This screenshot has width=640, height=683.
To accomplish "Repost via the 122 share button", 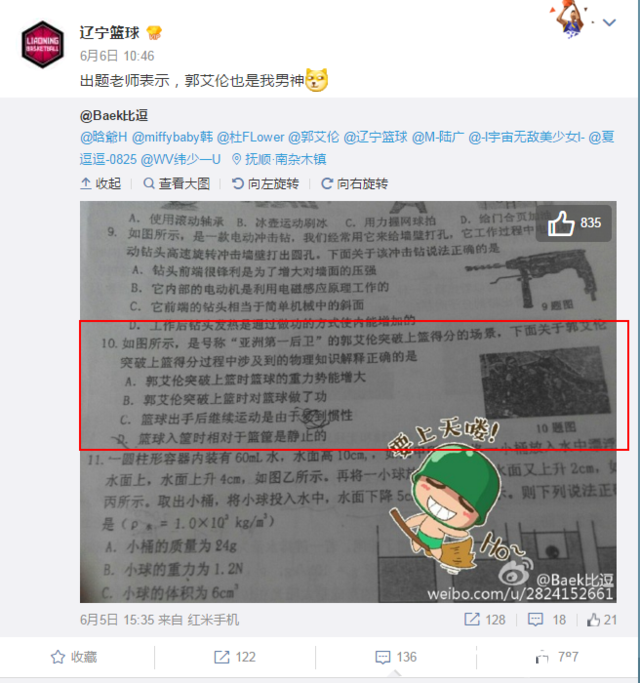I will [x=235, y=657].
